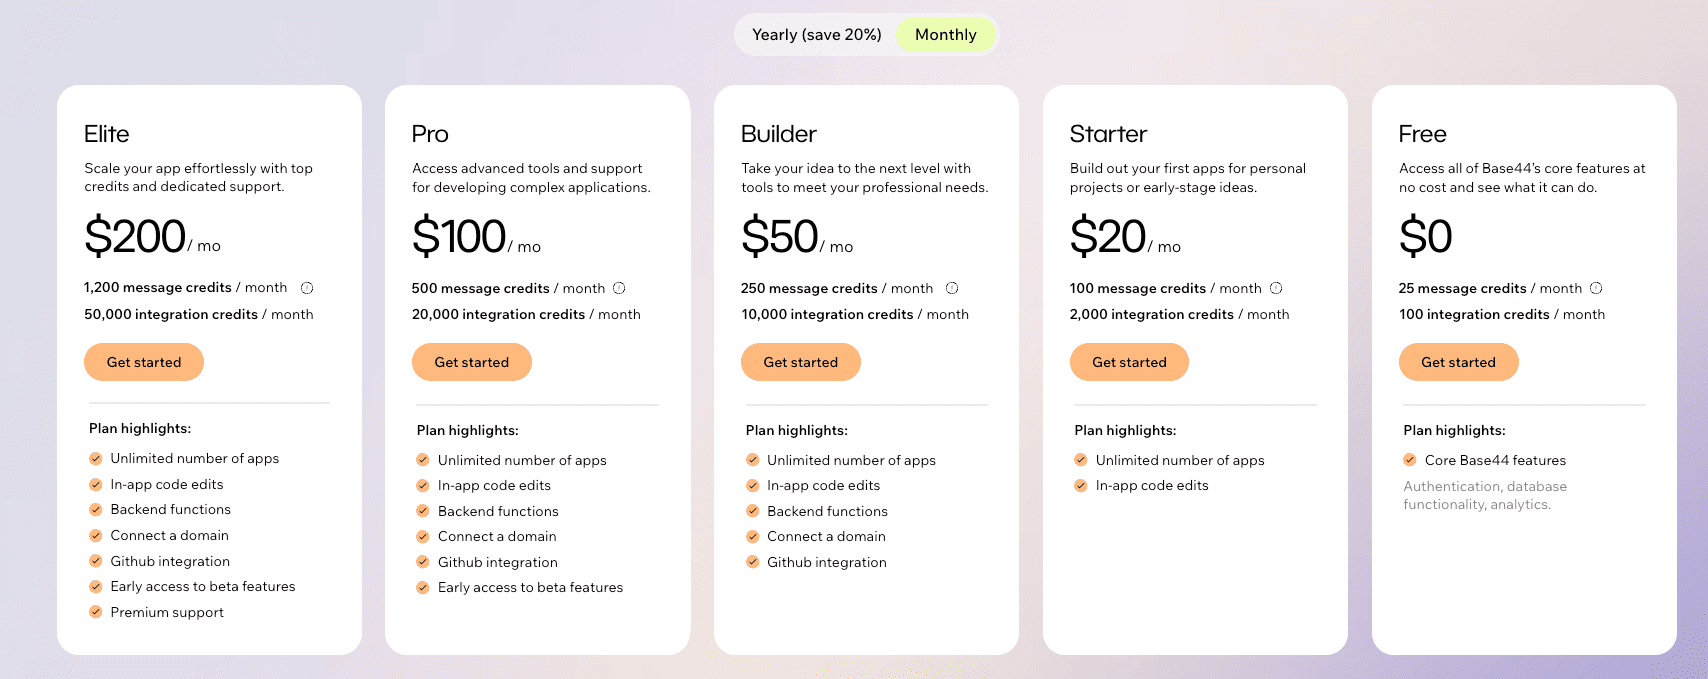Click the $50 price on the Builder card
The image size is (1708, 679).
[780, 236]
